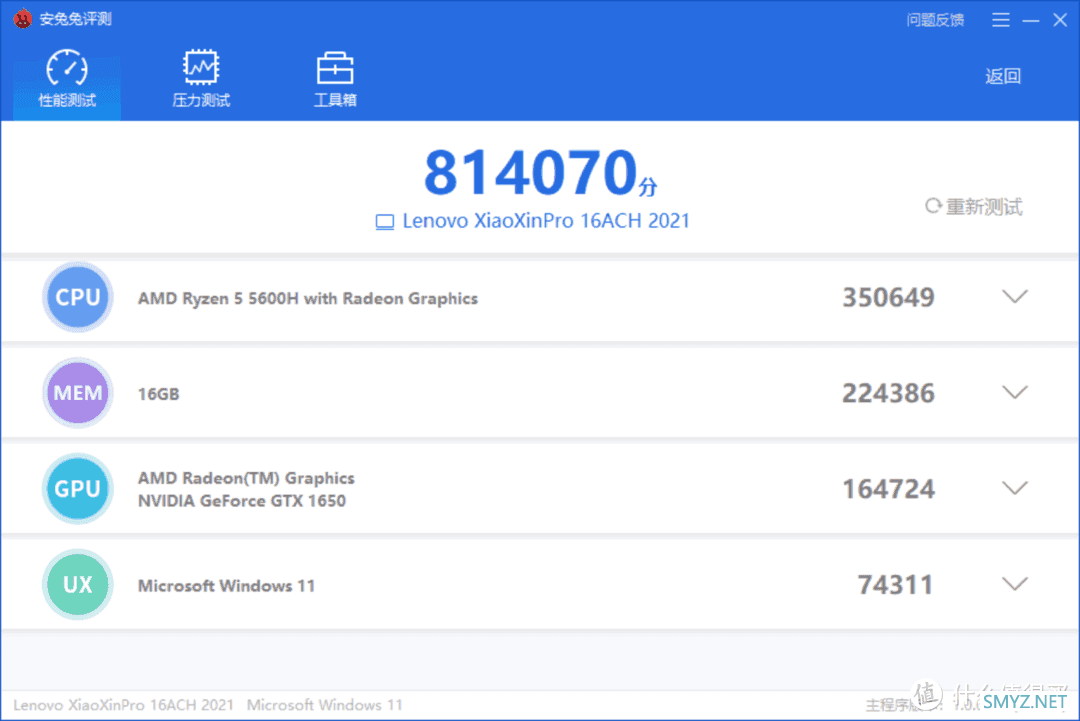Open the hamburger menu icon
Viewport: 1080px width, 721px height.
click(x=1001, y=20)
